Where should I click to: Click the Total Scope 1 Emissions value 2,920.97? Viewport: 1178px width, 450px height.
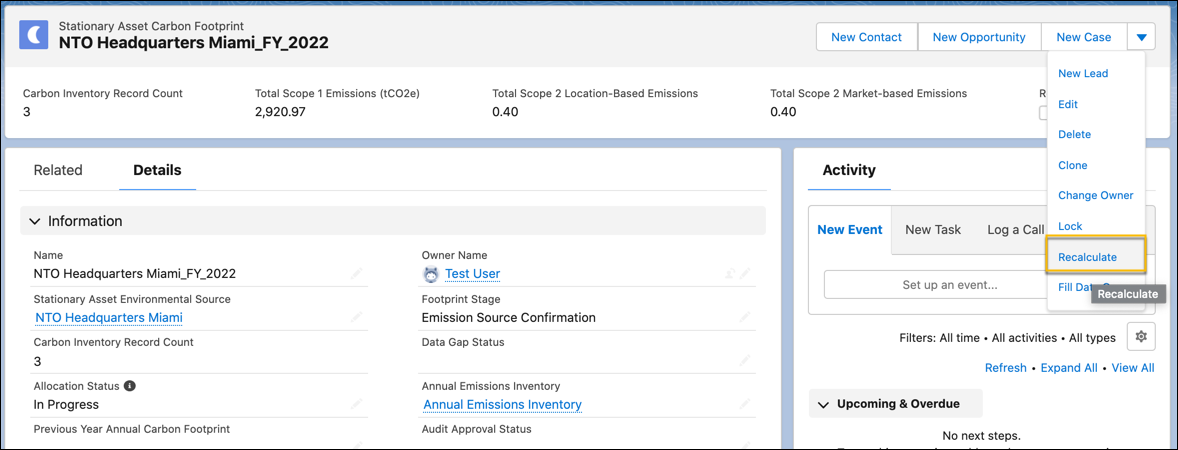[x=280, y=113]
